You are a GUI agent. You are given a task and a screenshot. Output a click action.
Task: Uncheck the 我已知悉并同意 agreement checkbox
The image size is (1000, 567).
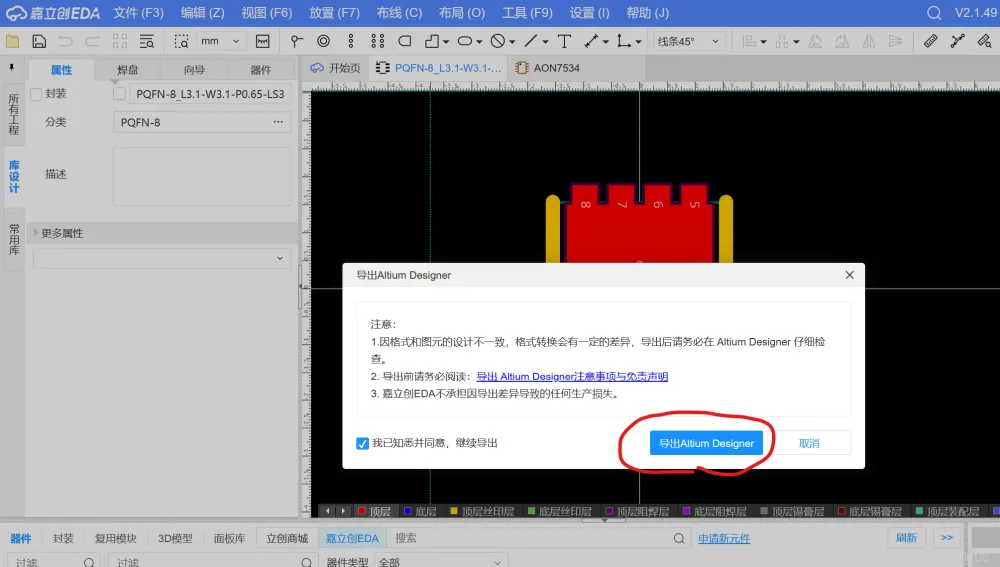coord(362,443)
